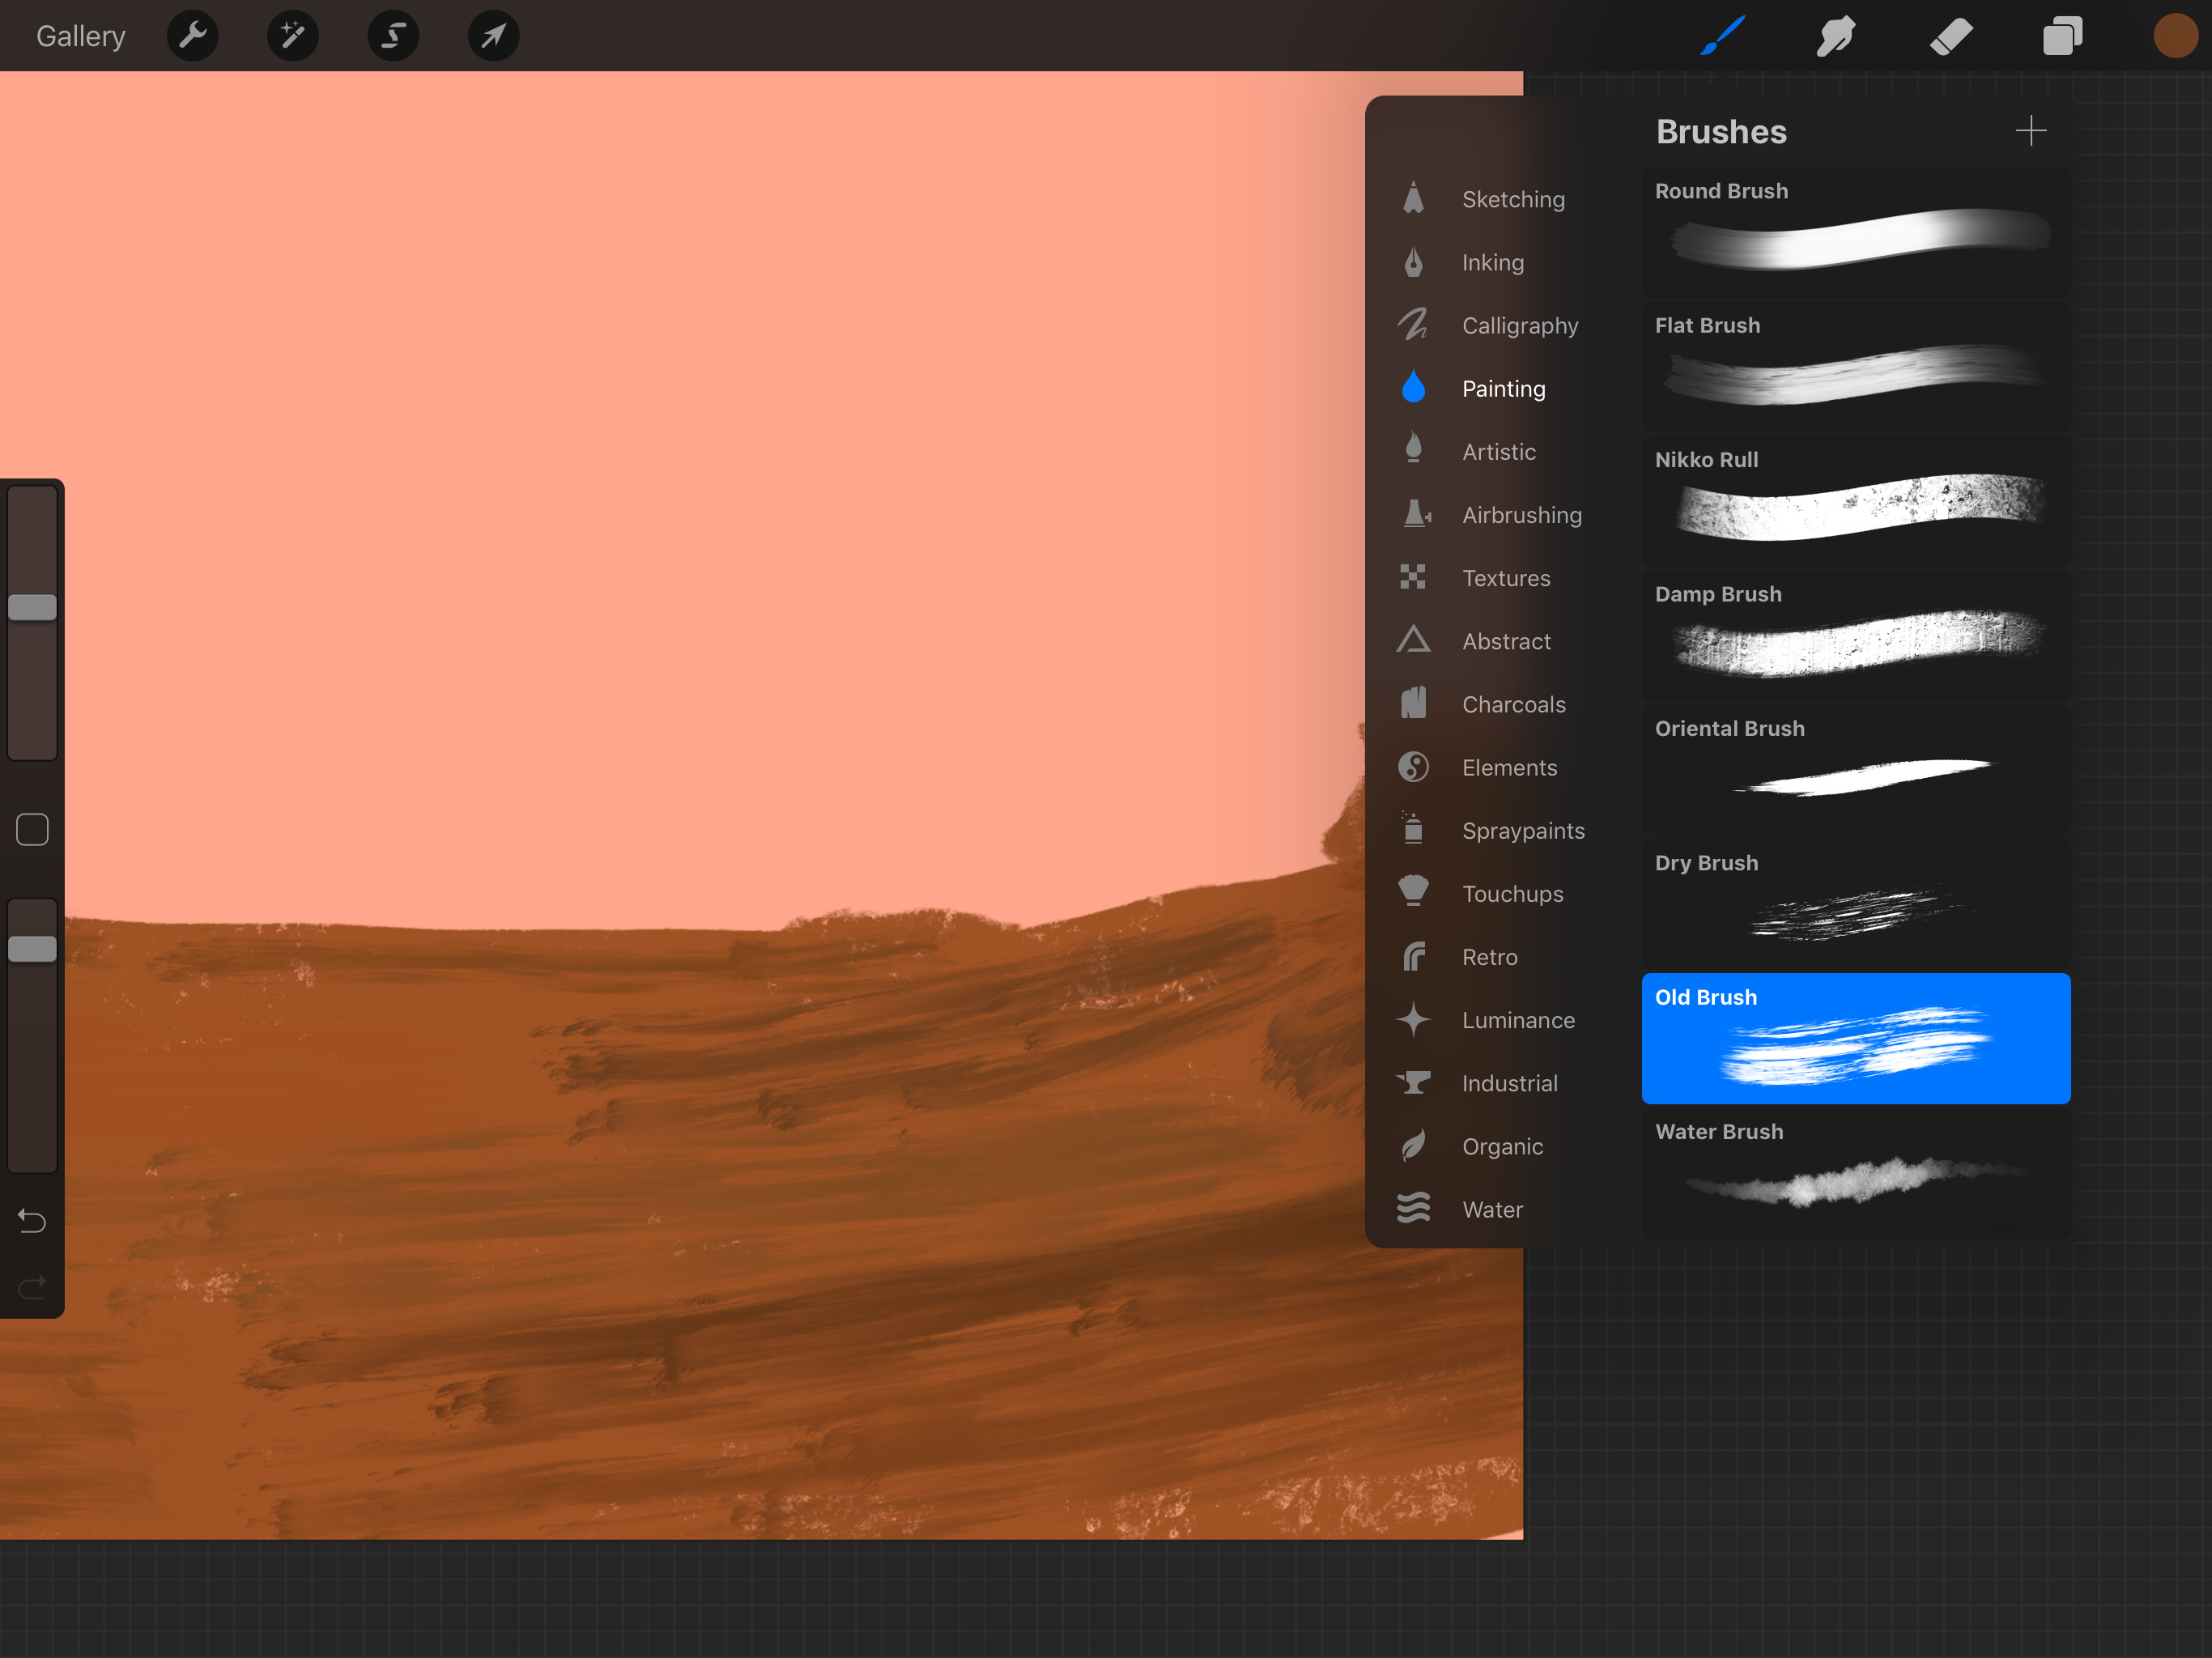The width and height of the screenshot is (2212, 1658).
Task: Choose the Damp Brush
Action: pyautogui.click(x=1855, y=635)
